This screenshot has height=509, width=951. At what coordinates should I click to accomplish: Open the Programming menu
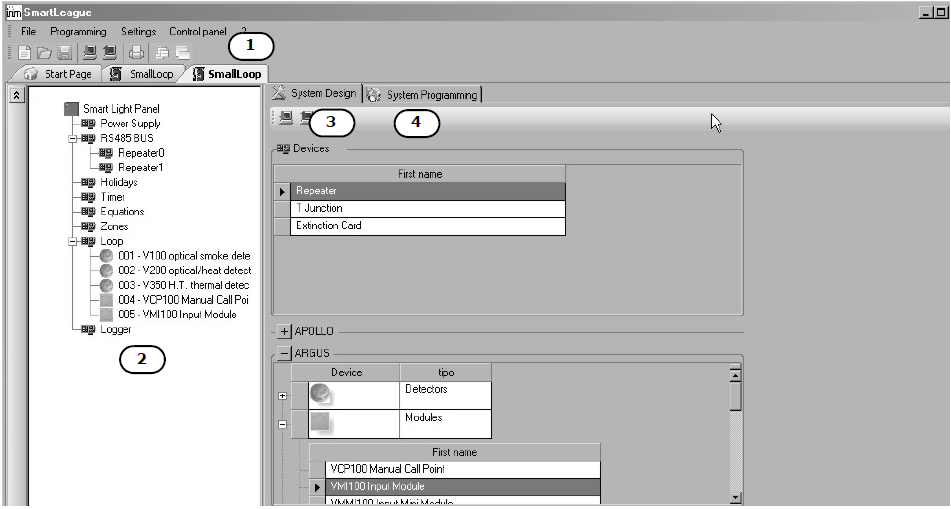[78, 32]
